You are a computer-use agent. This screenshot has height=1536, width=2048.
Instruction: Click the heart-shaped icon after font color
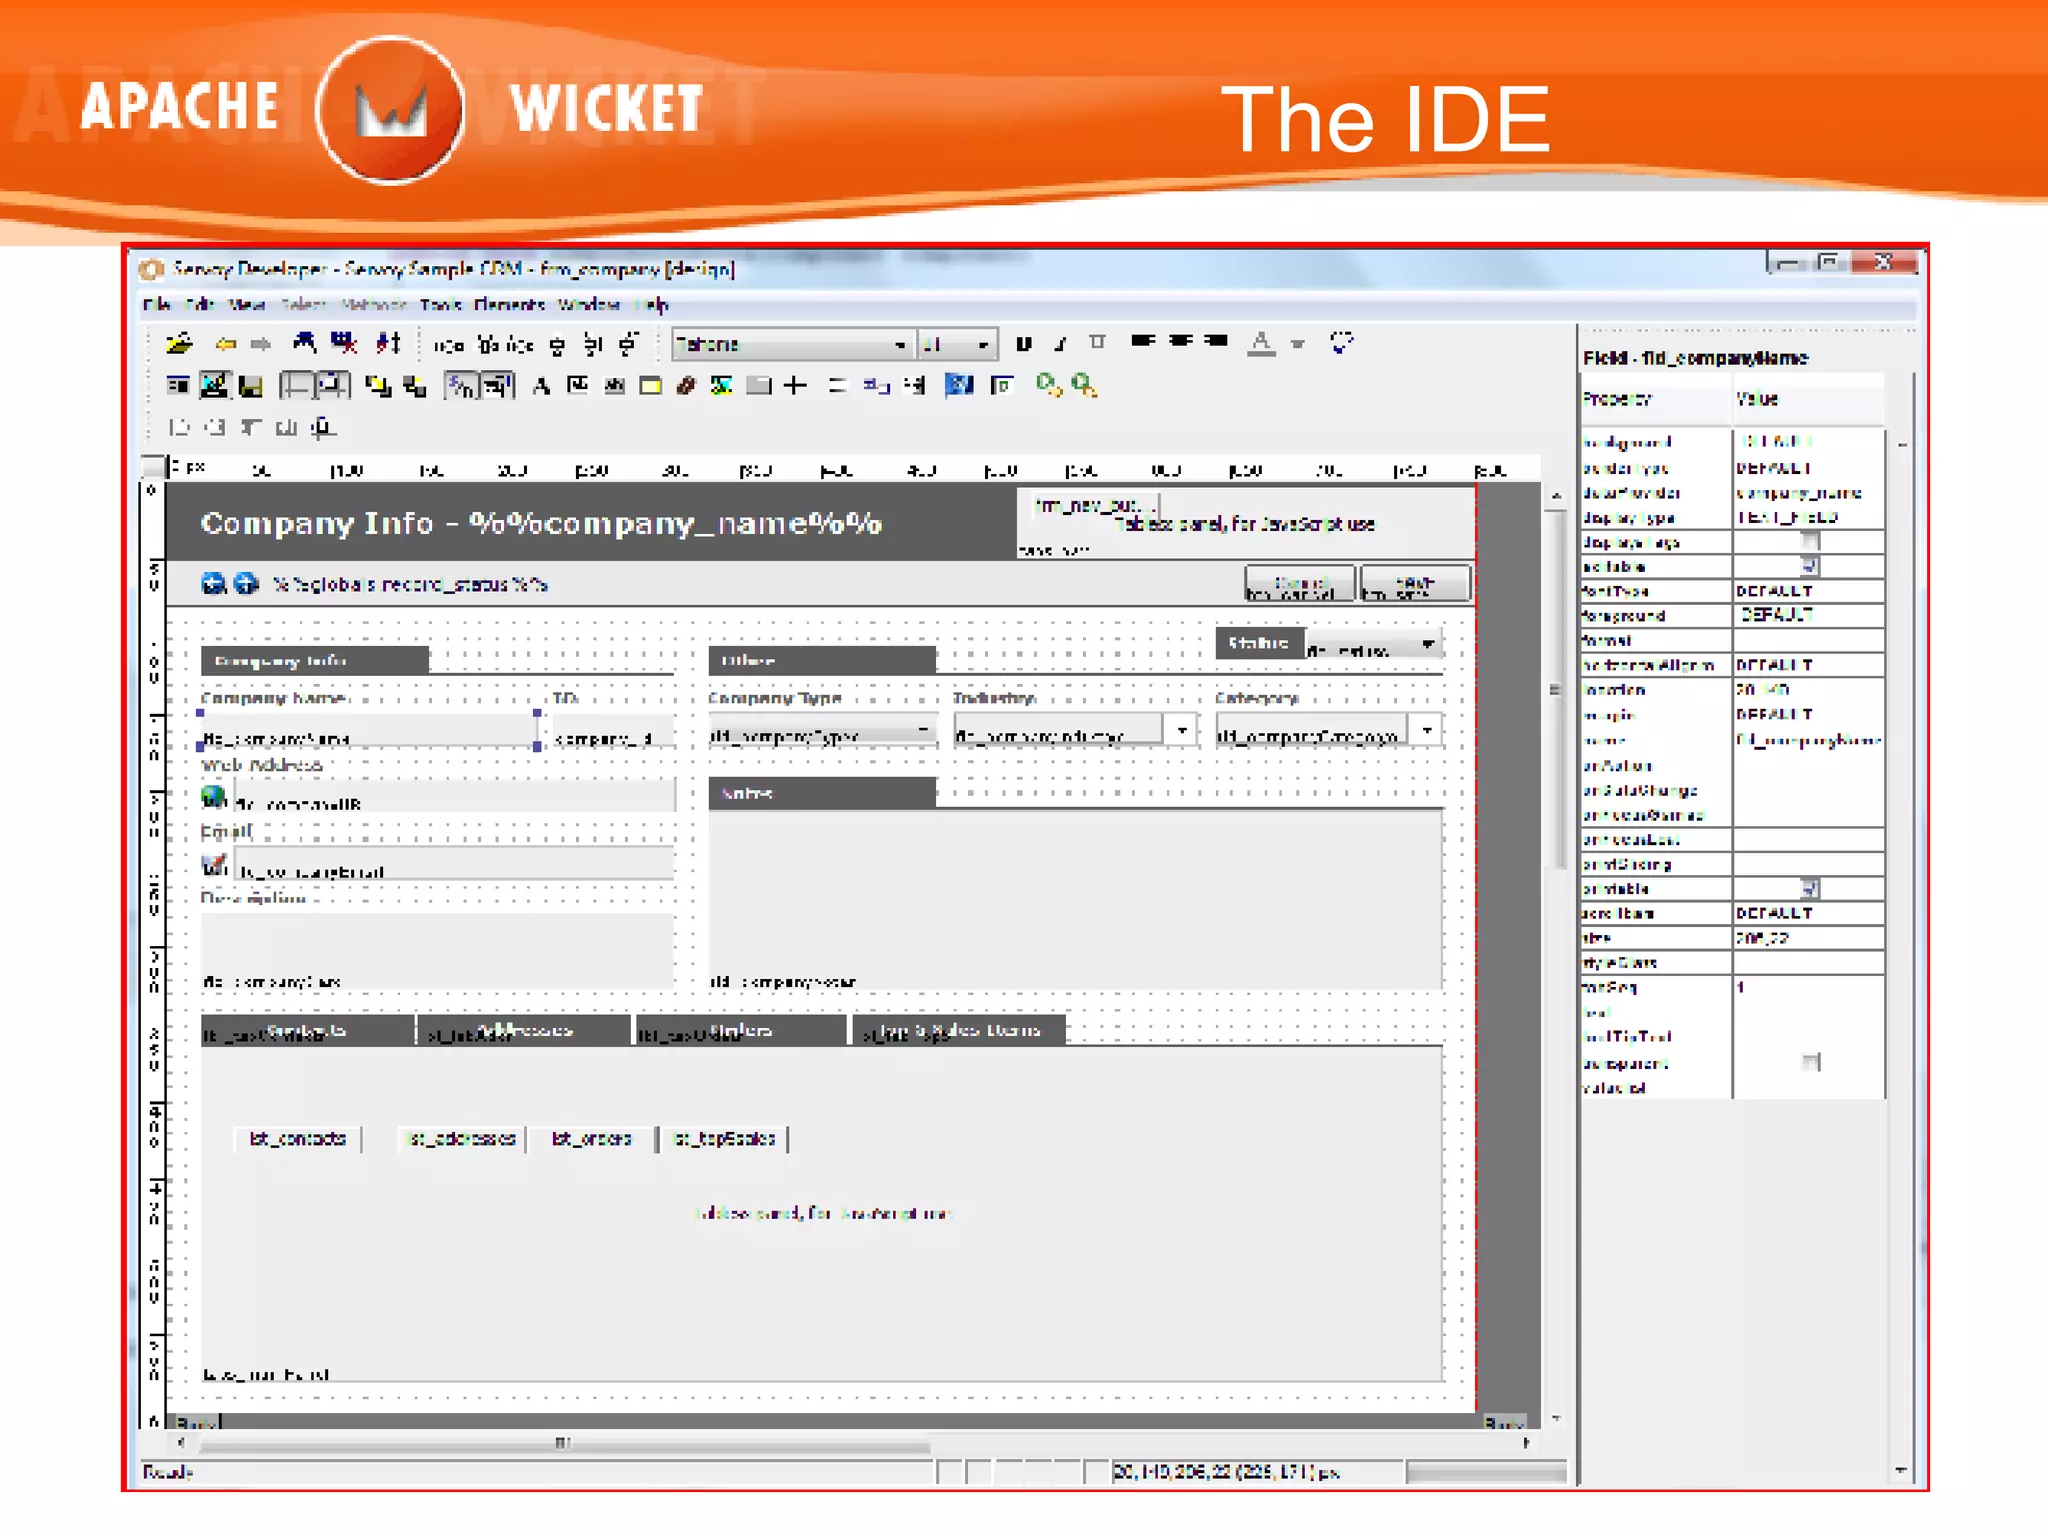coord(1342,343)
